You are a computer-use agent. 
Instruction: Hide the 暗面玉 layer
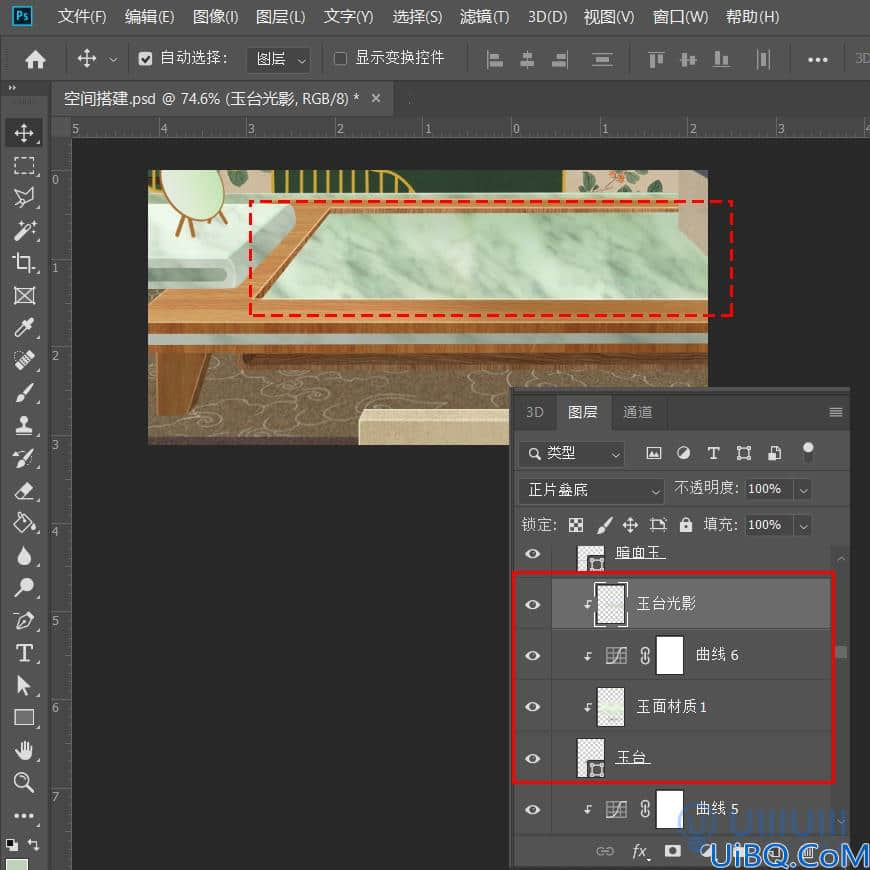click(x=533, y=554)
